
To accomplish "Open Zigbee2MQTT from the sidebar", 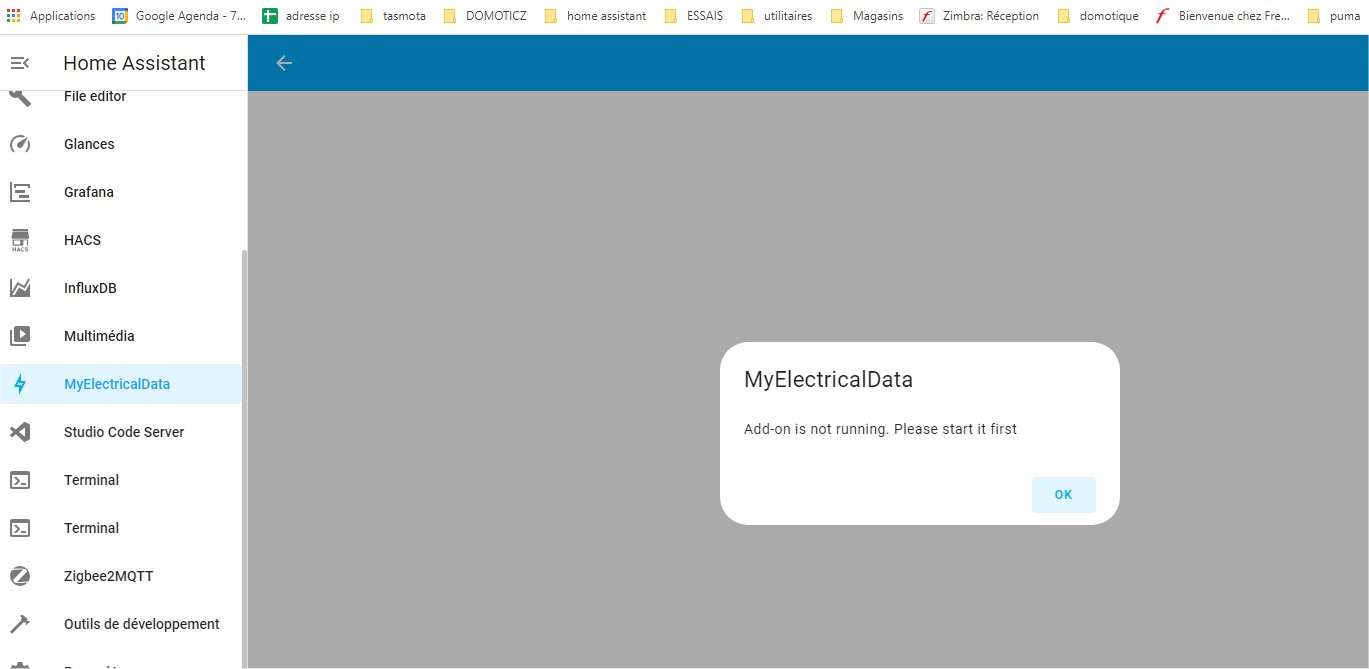I will [121, 576].
